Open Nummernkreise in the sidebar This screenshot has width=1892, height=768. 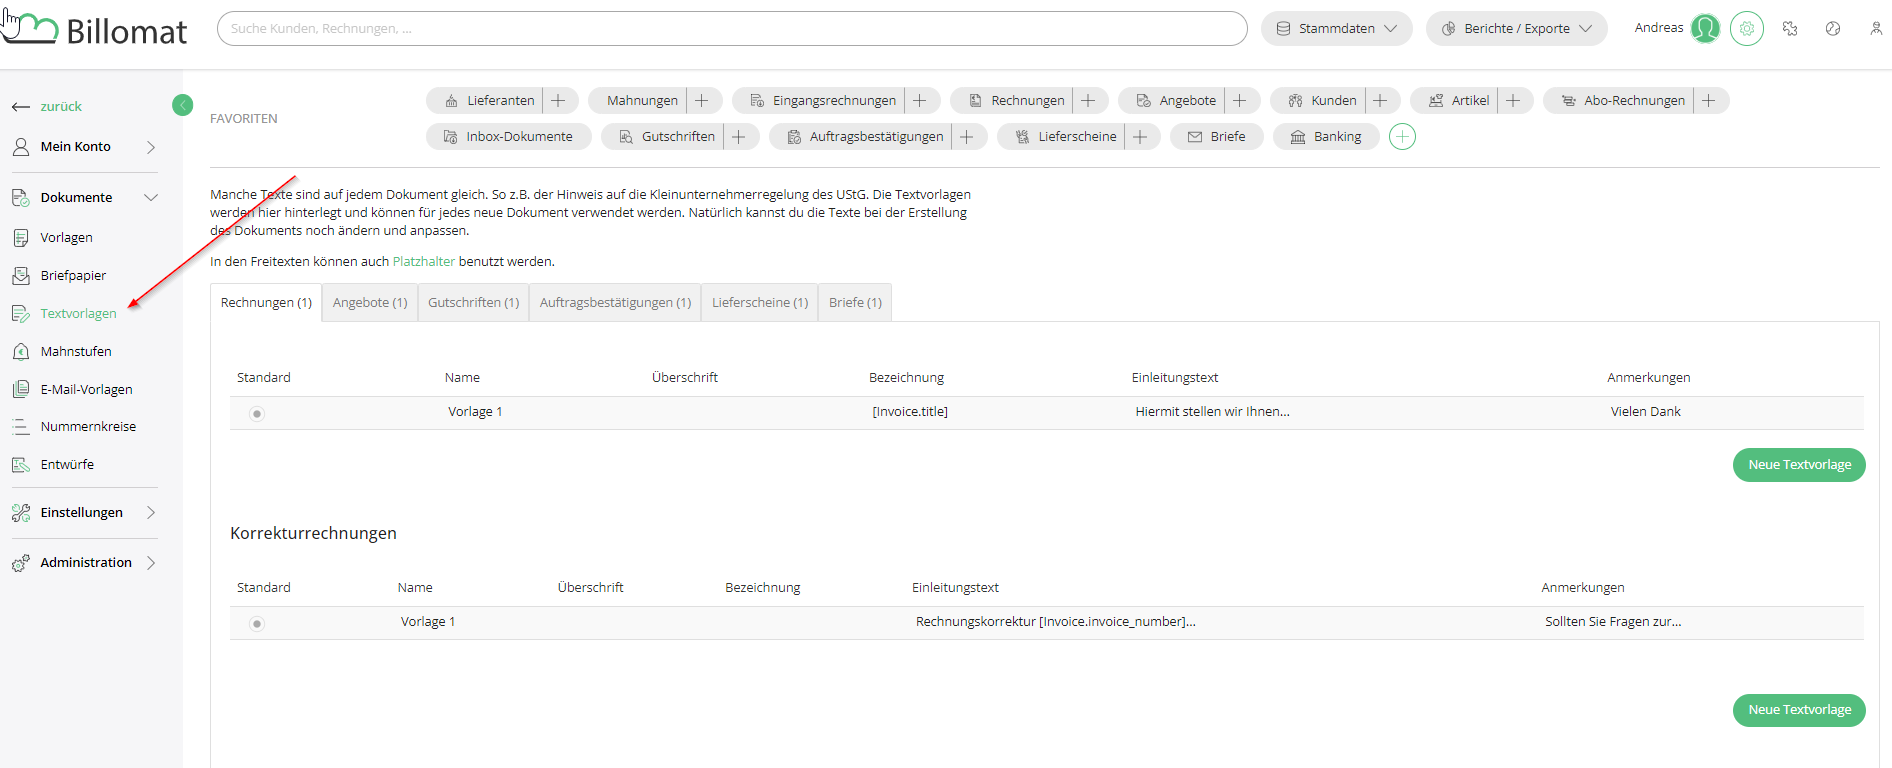(x=88, y=427)
